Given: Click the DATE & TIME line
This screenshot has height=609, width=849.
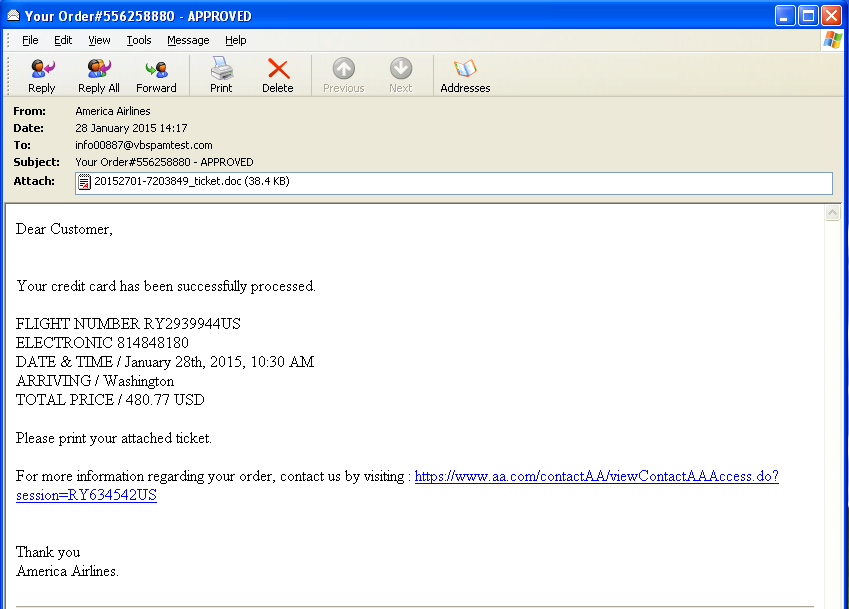Looking at the screenshot, I should 165,362.
